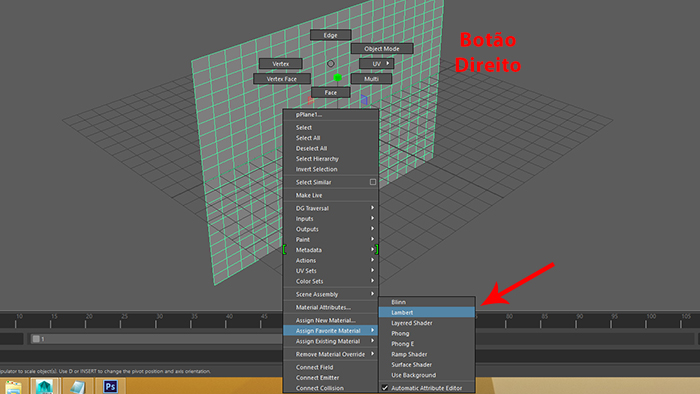The image size is (700, 394).
Task: Click Select All in context menu
Action: [331, 138]
